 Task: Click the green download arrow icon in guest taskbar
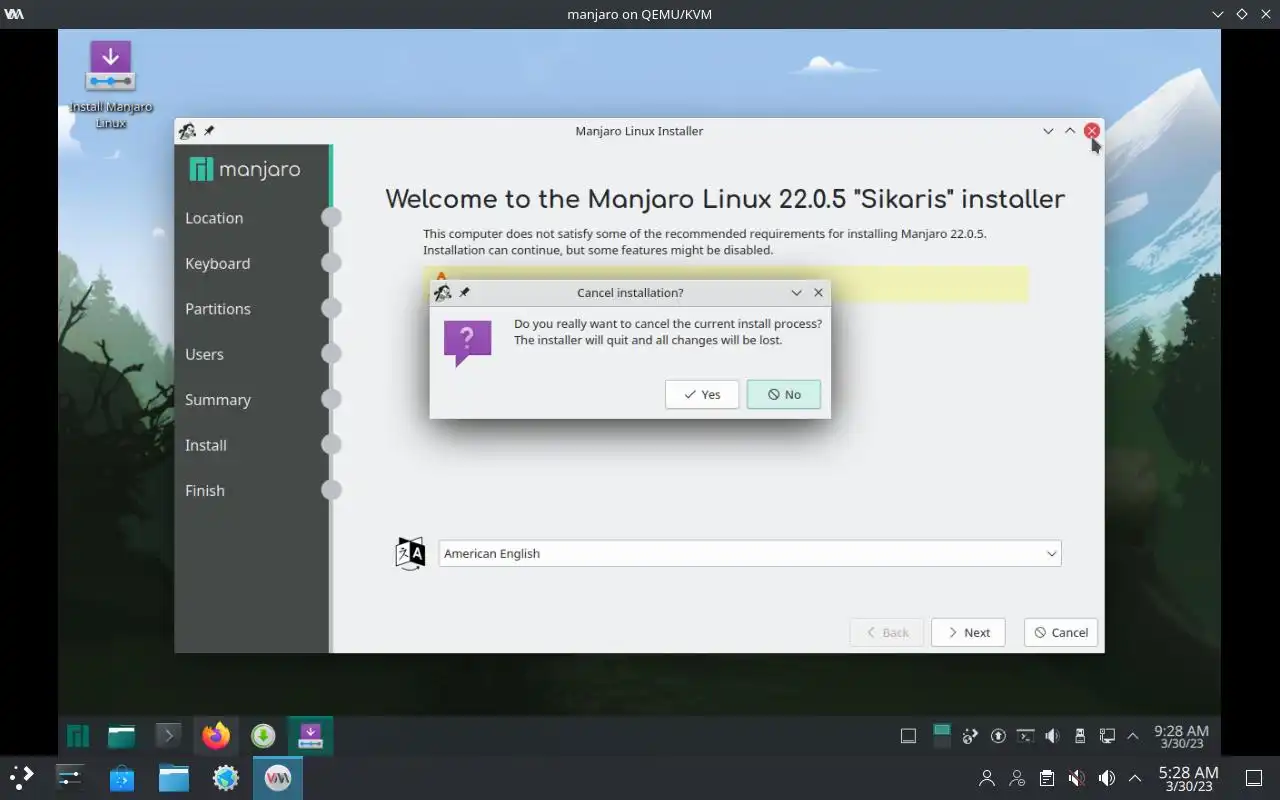tap(263, 736)
